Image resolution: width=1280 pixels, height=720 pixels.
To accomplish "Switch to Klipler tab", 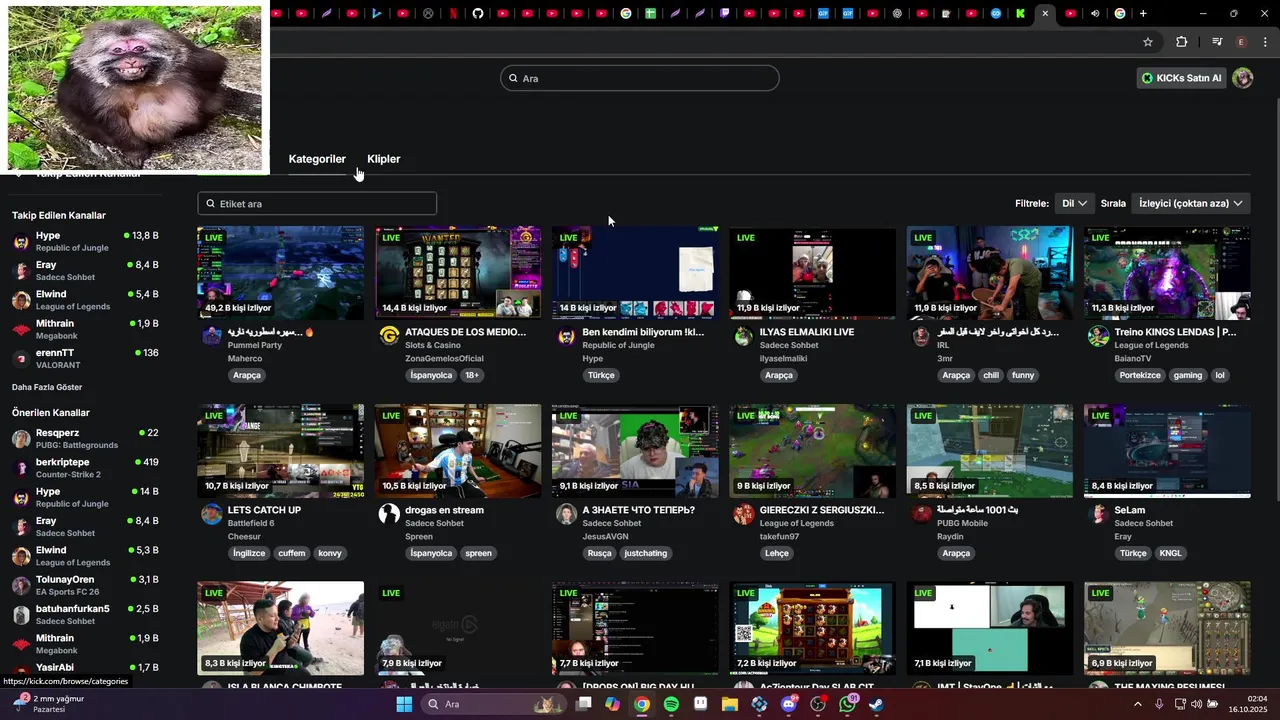I will [384, 159].
